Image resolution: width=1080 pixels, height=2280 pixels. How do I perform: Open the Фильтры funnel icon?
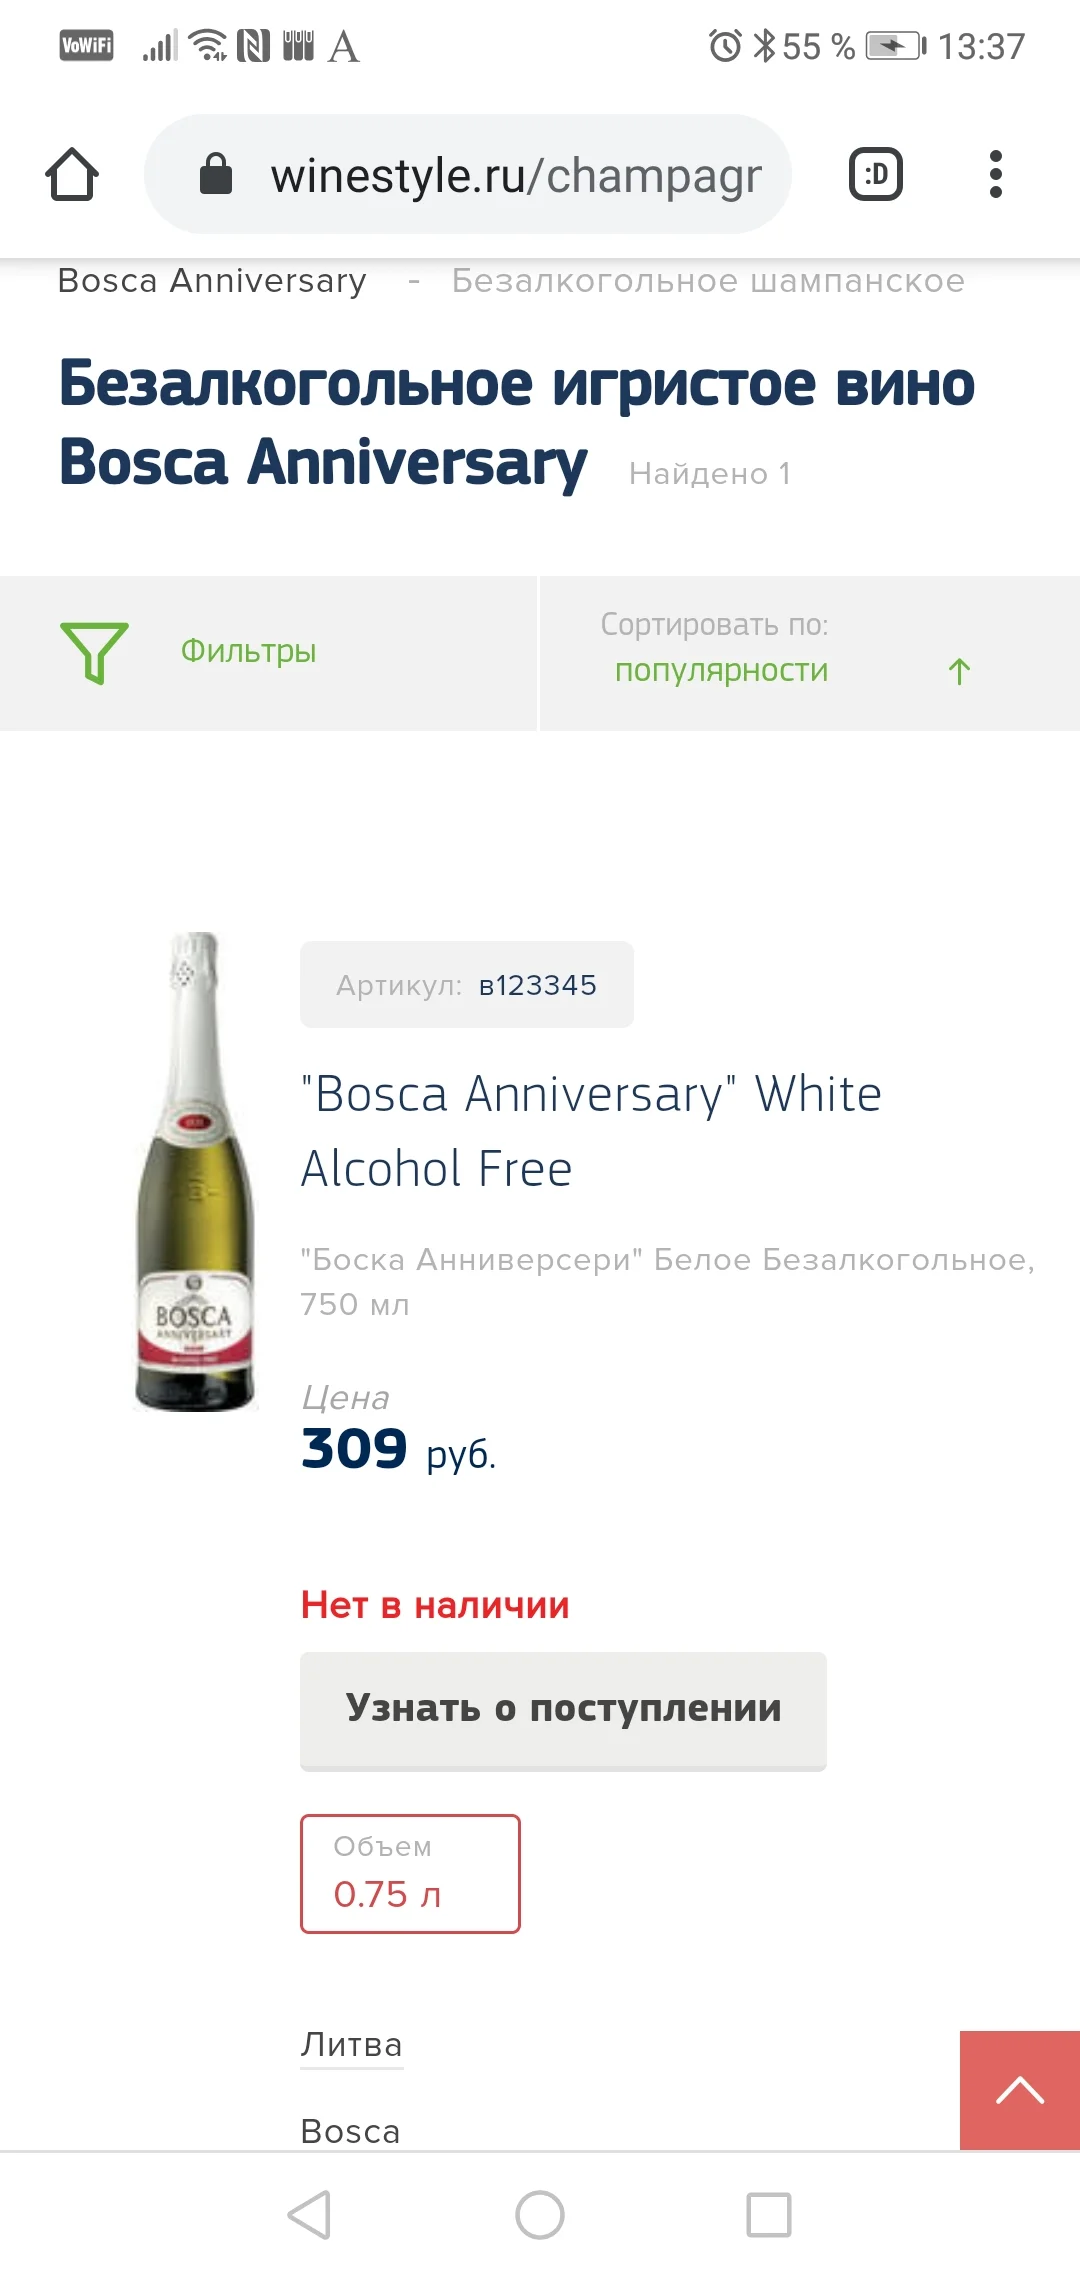(x=94, y=652)
